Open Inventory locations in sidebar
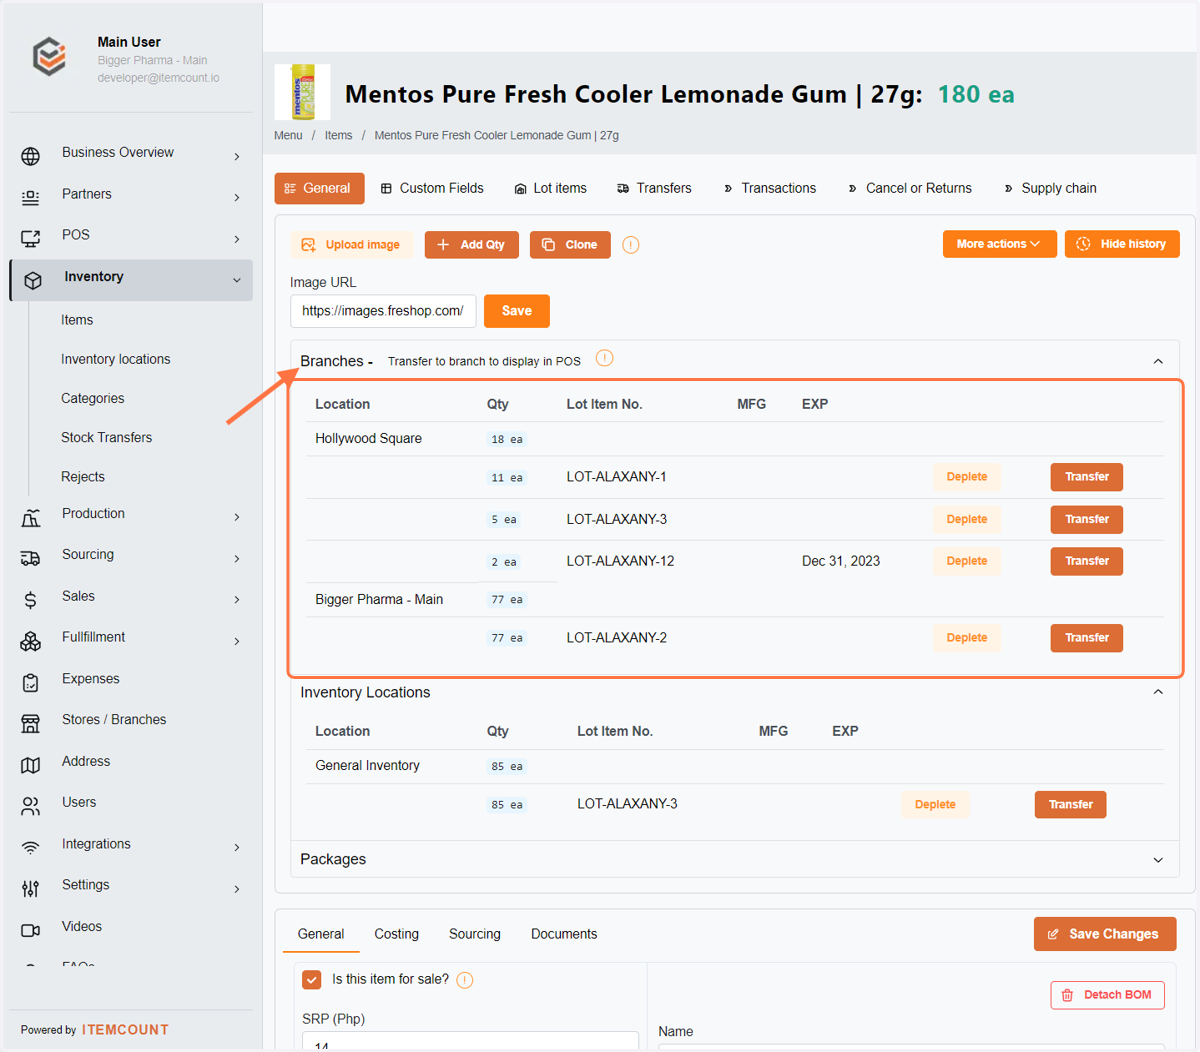Screen dimensions: 1200x1052 (x=115, y=359)
